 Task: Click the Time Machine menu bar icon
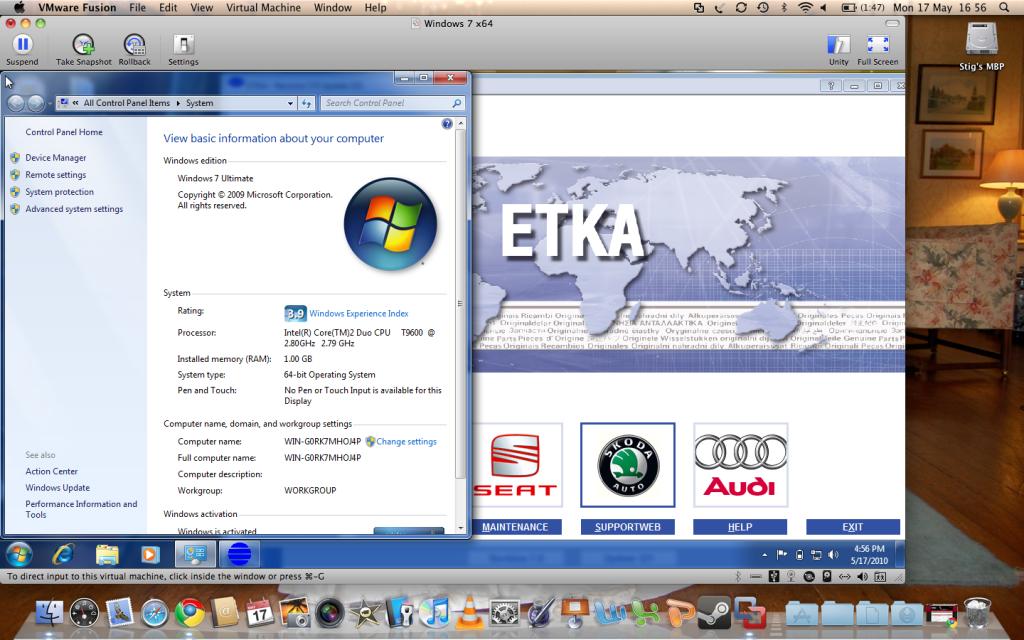click(x=762, y=8)
